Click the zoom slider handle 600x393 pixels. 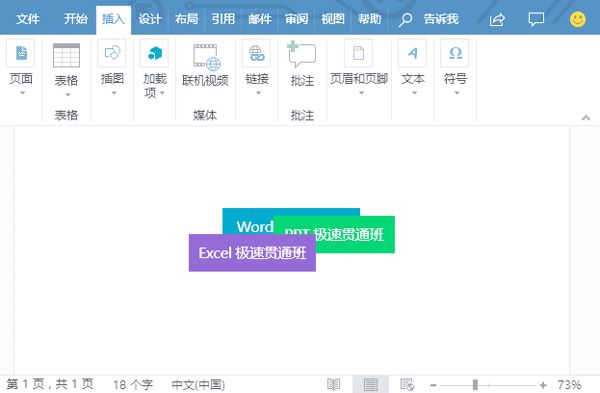[x=475, y=385]
